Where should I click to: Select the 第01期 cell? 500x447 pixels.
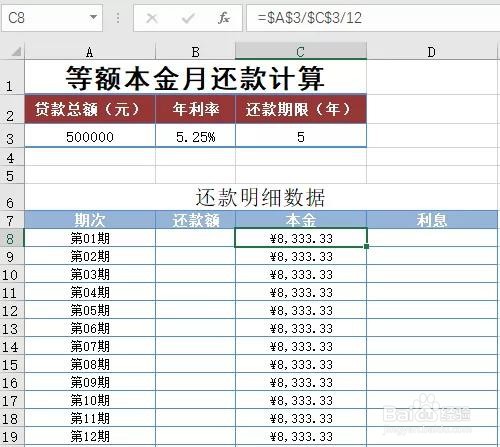point(90,238)
